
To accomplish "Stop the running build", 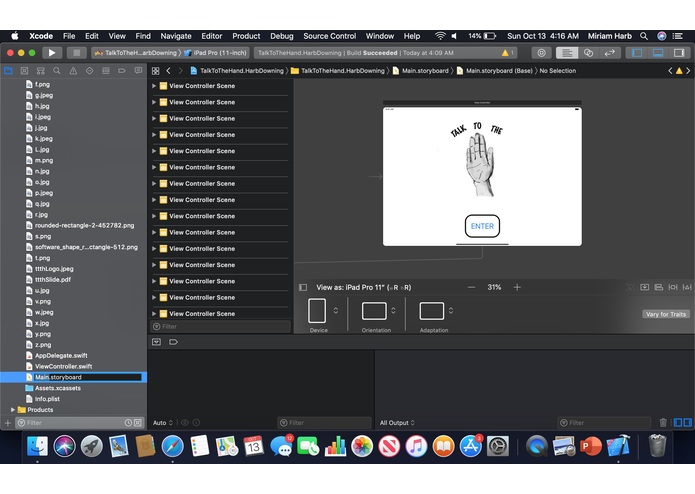I will 76,53.
